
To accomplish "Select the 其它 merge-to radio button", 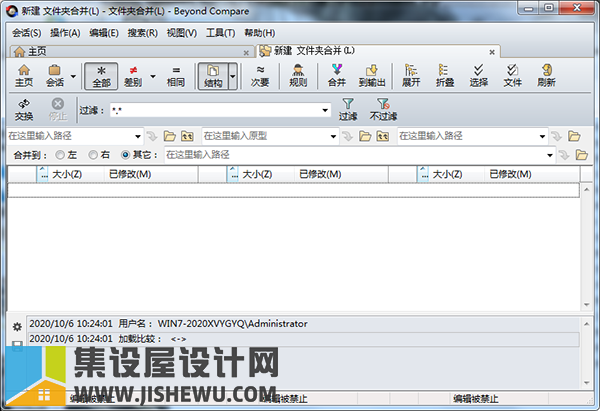I will (126, 155).
